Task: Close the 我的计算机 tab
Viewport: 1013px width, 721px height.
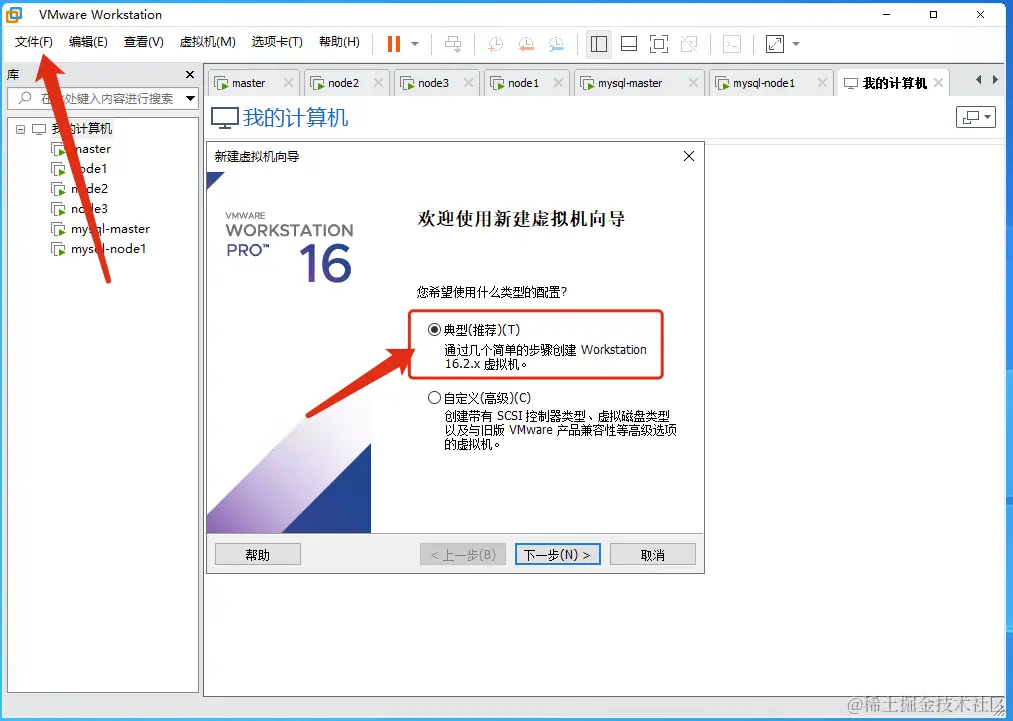Action: click(x=939, y=83)
